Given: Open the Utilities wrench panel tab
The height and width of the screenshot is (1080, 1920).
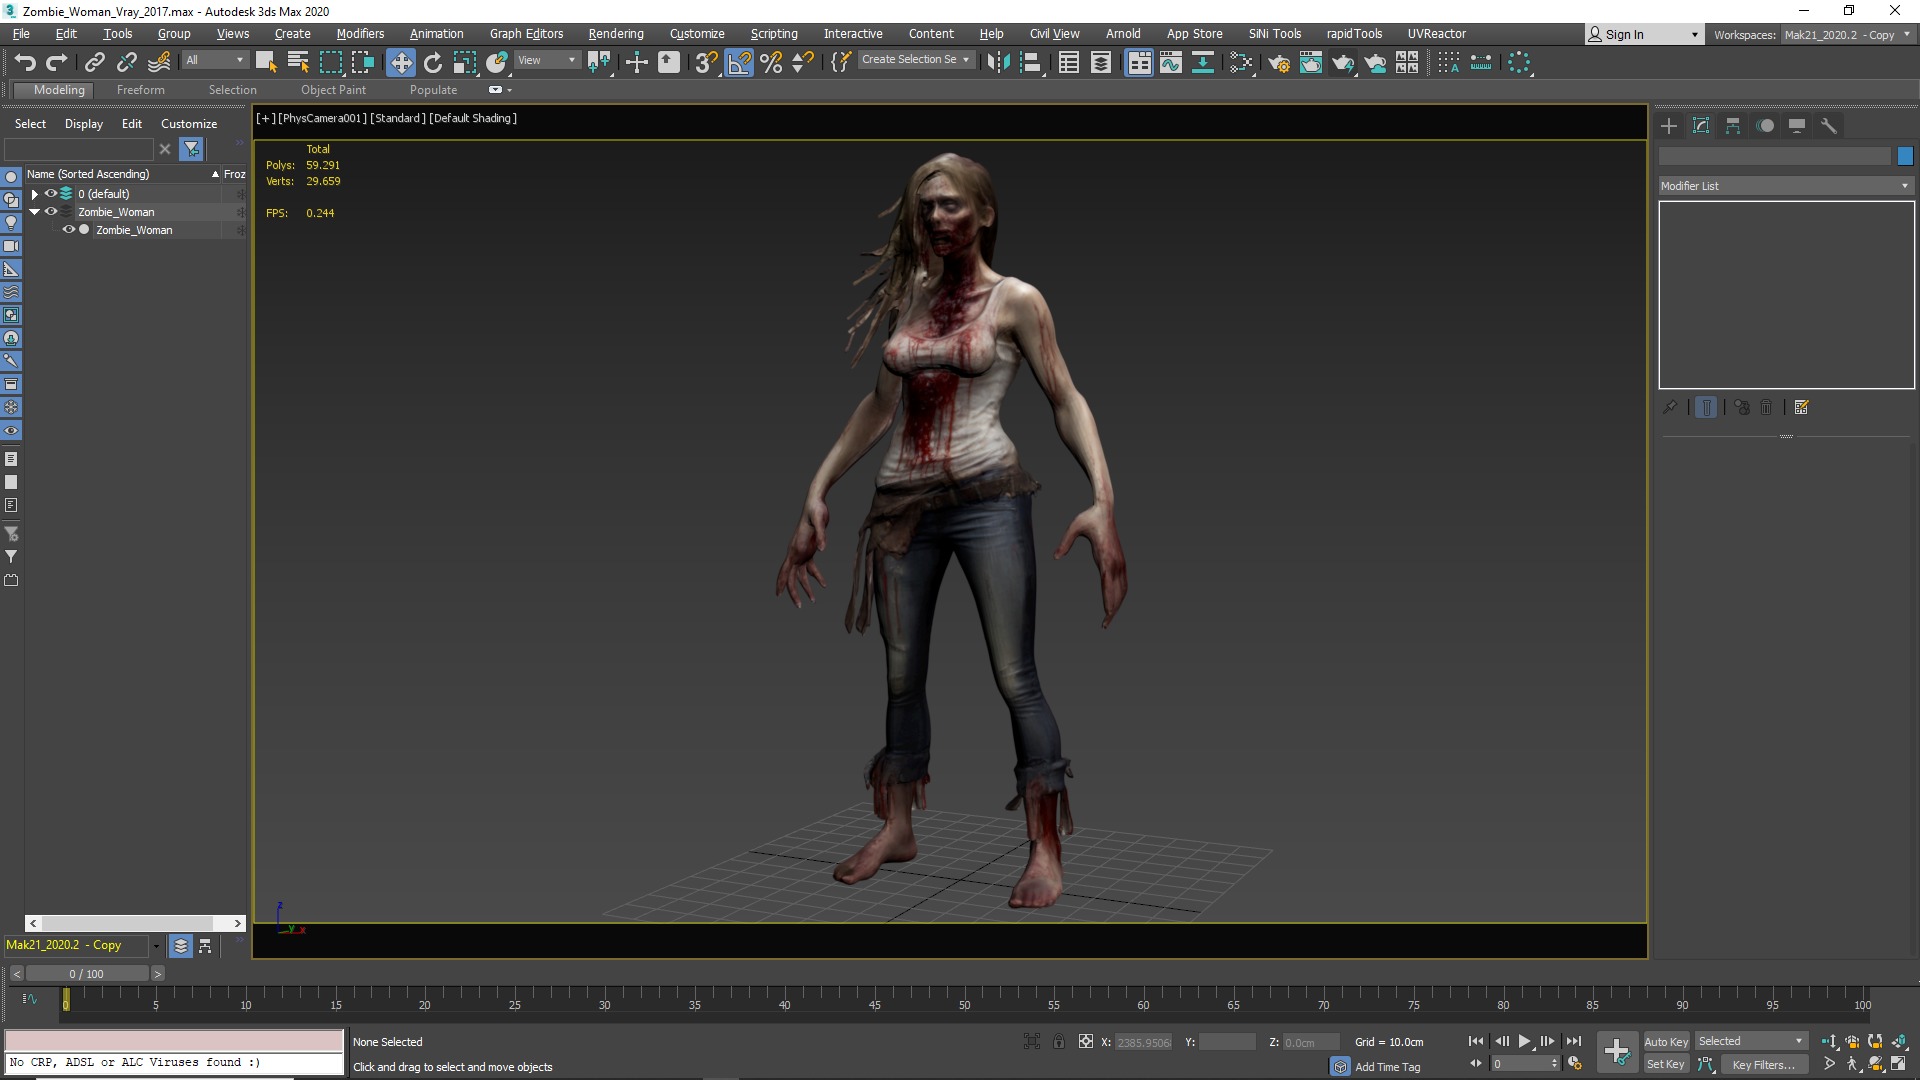Looking at the screenshot, I should (1829, 126).
